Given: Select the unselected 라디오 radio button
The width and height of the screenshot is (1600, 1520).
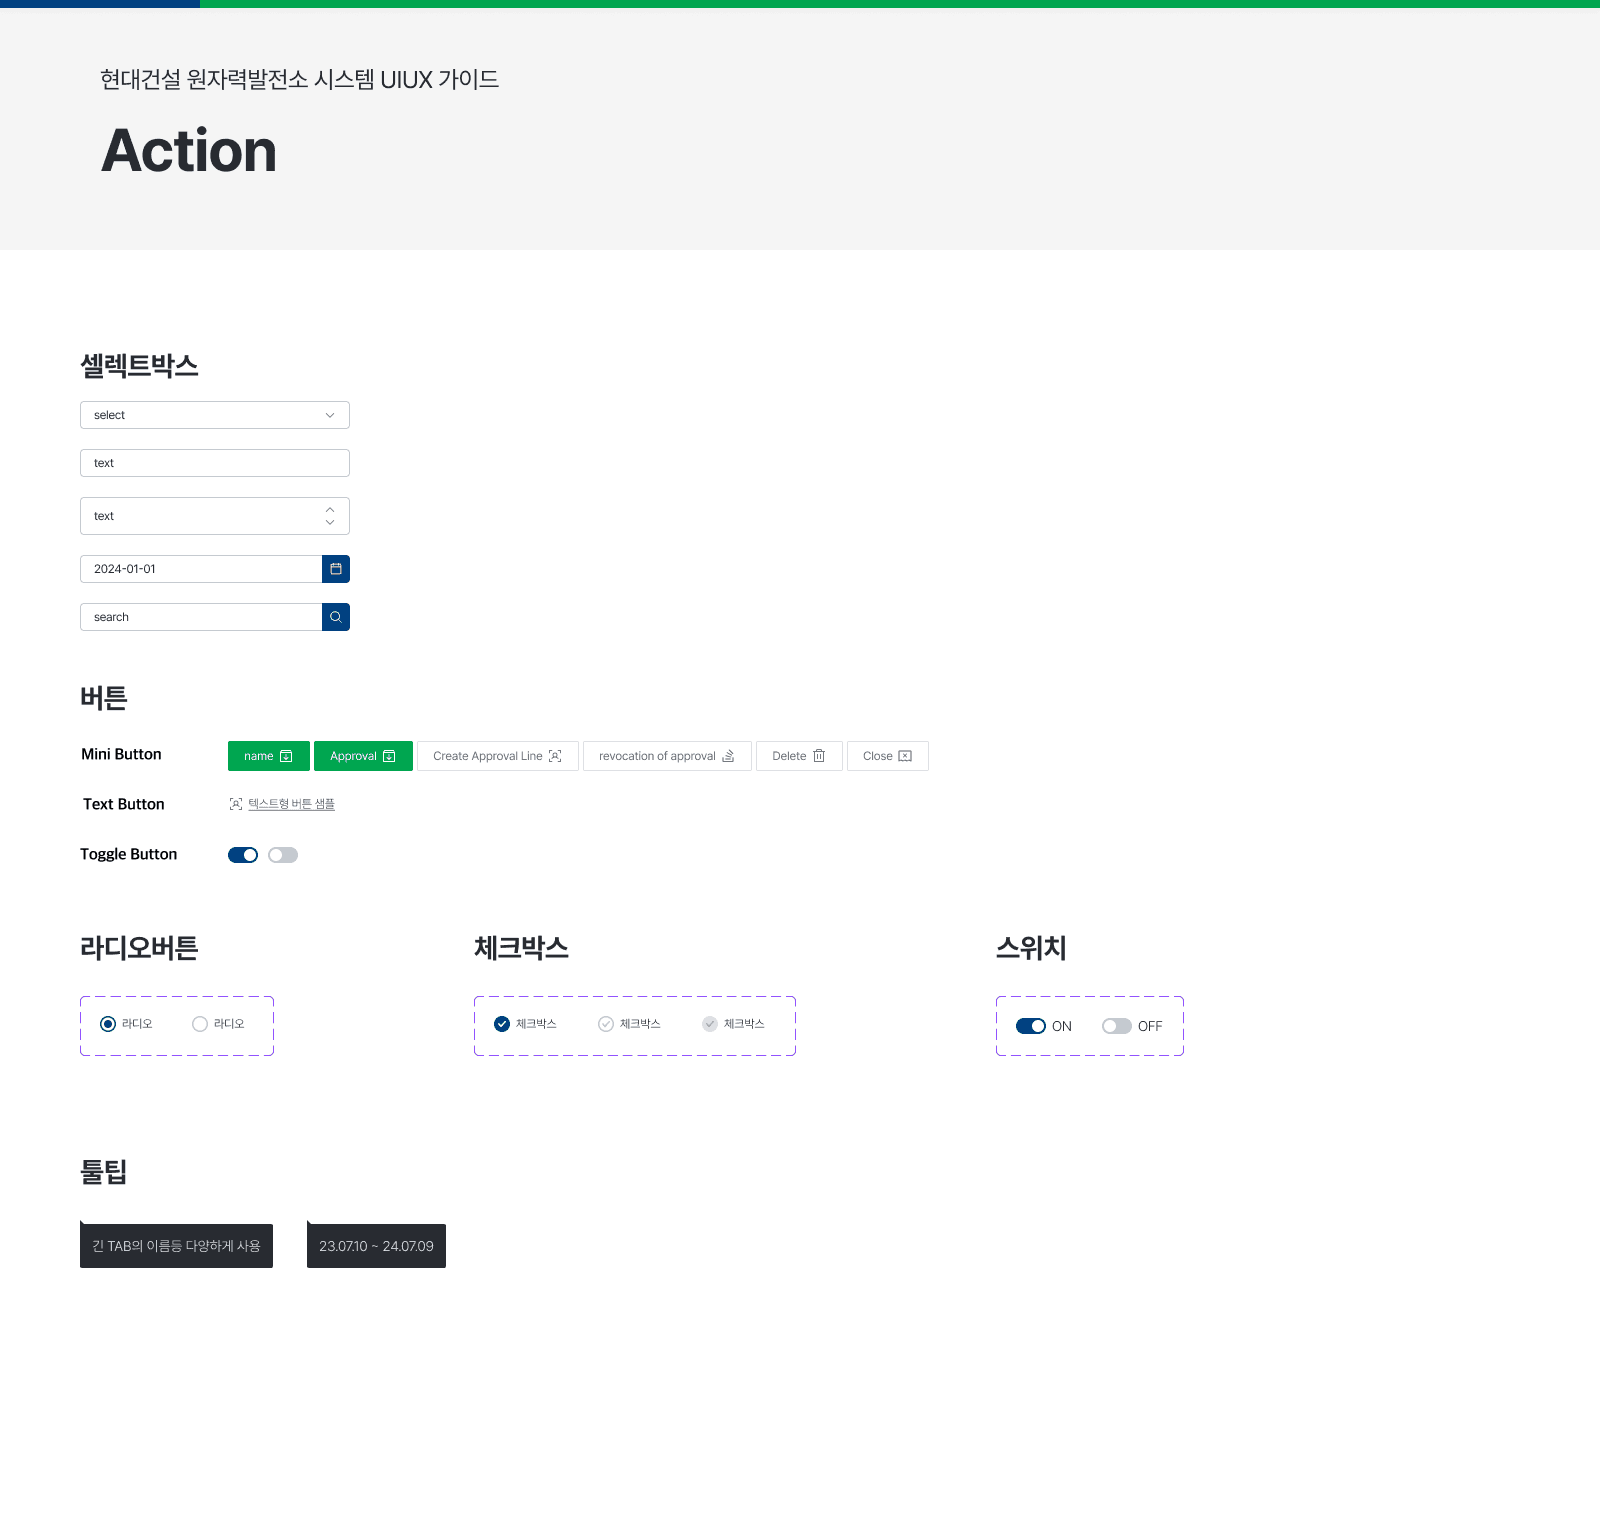Looking at the screenshot, I should pos(200,1024).
